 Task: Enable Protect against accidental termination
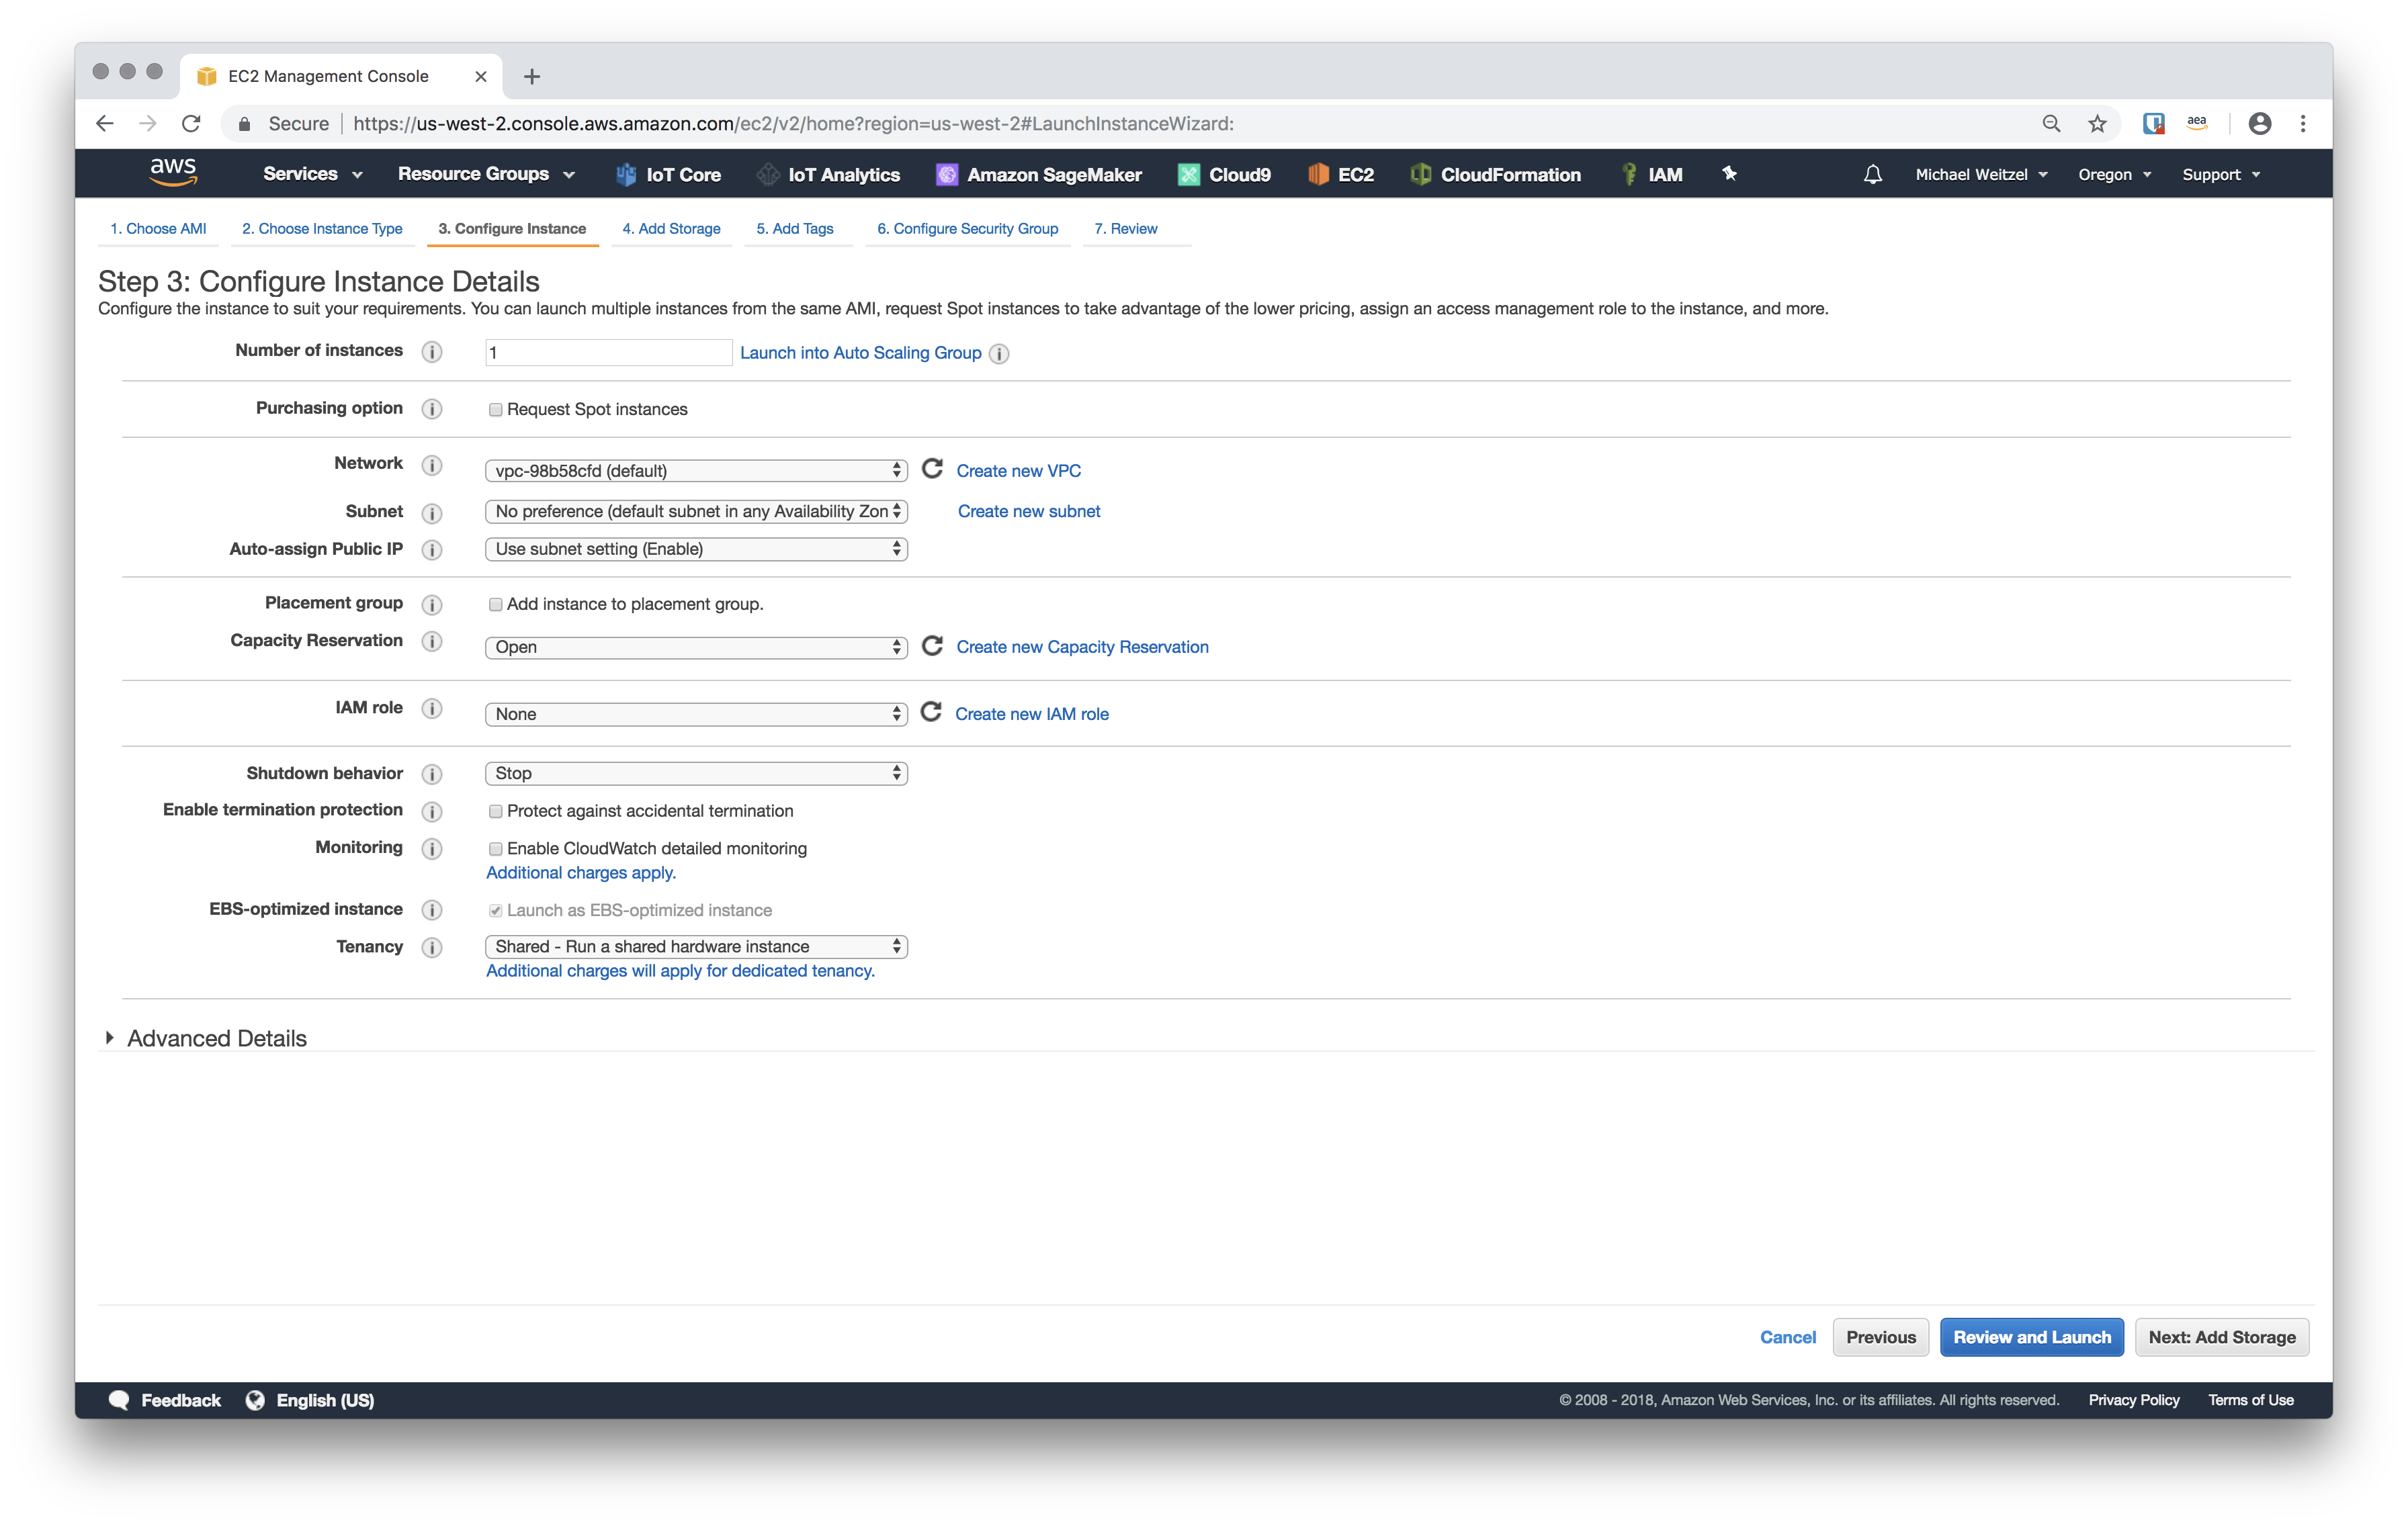(495, 811)
